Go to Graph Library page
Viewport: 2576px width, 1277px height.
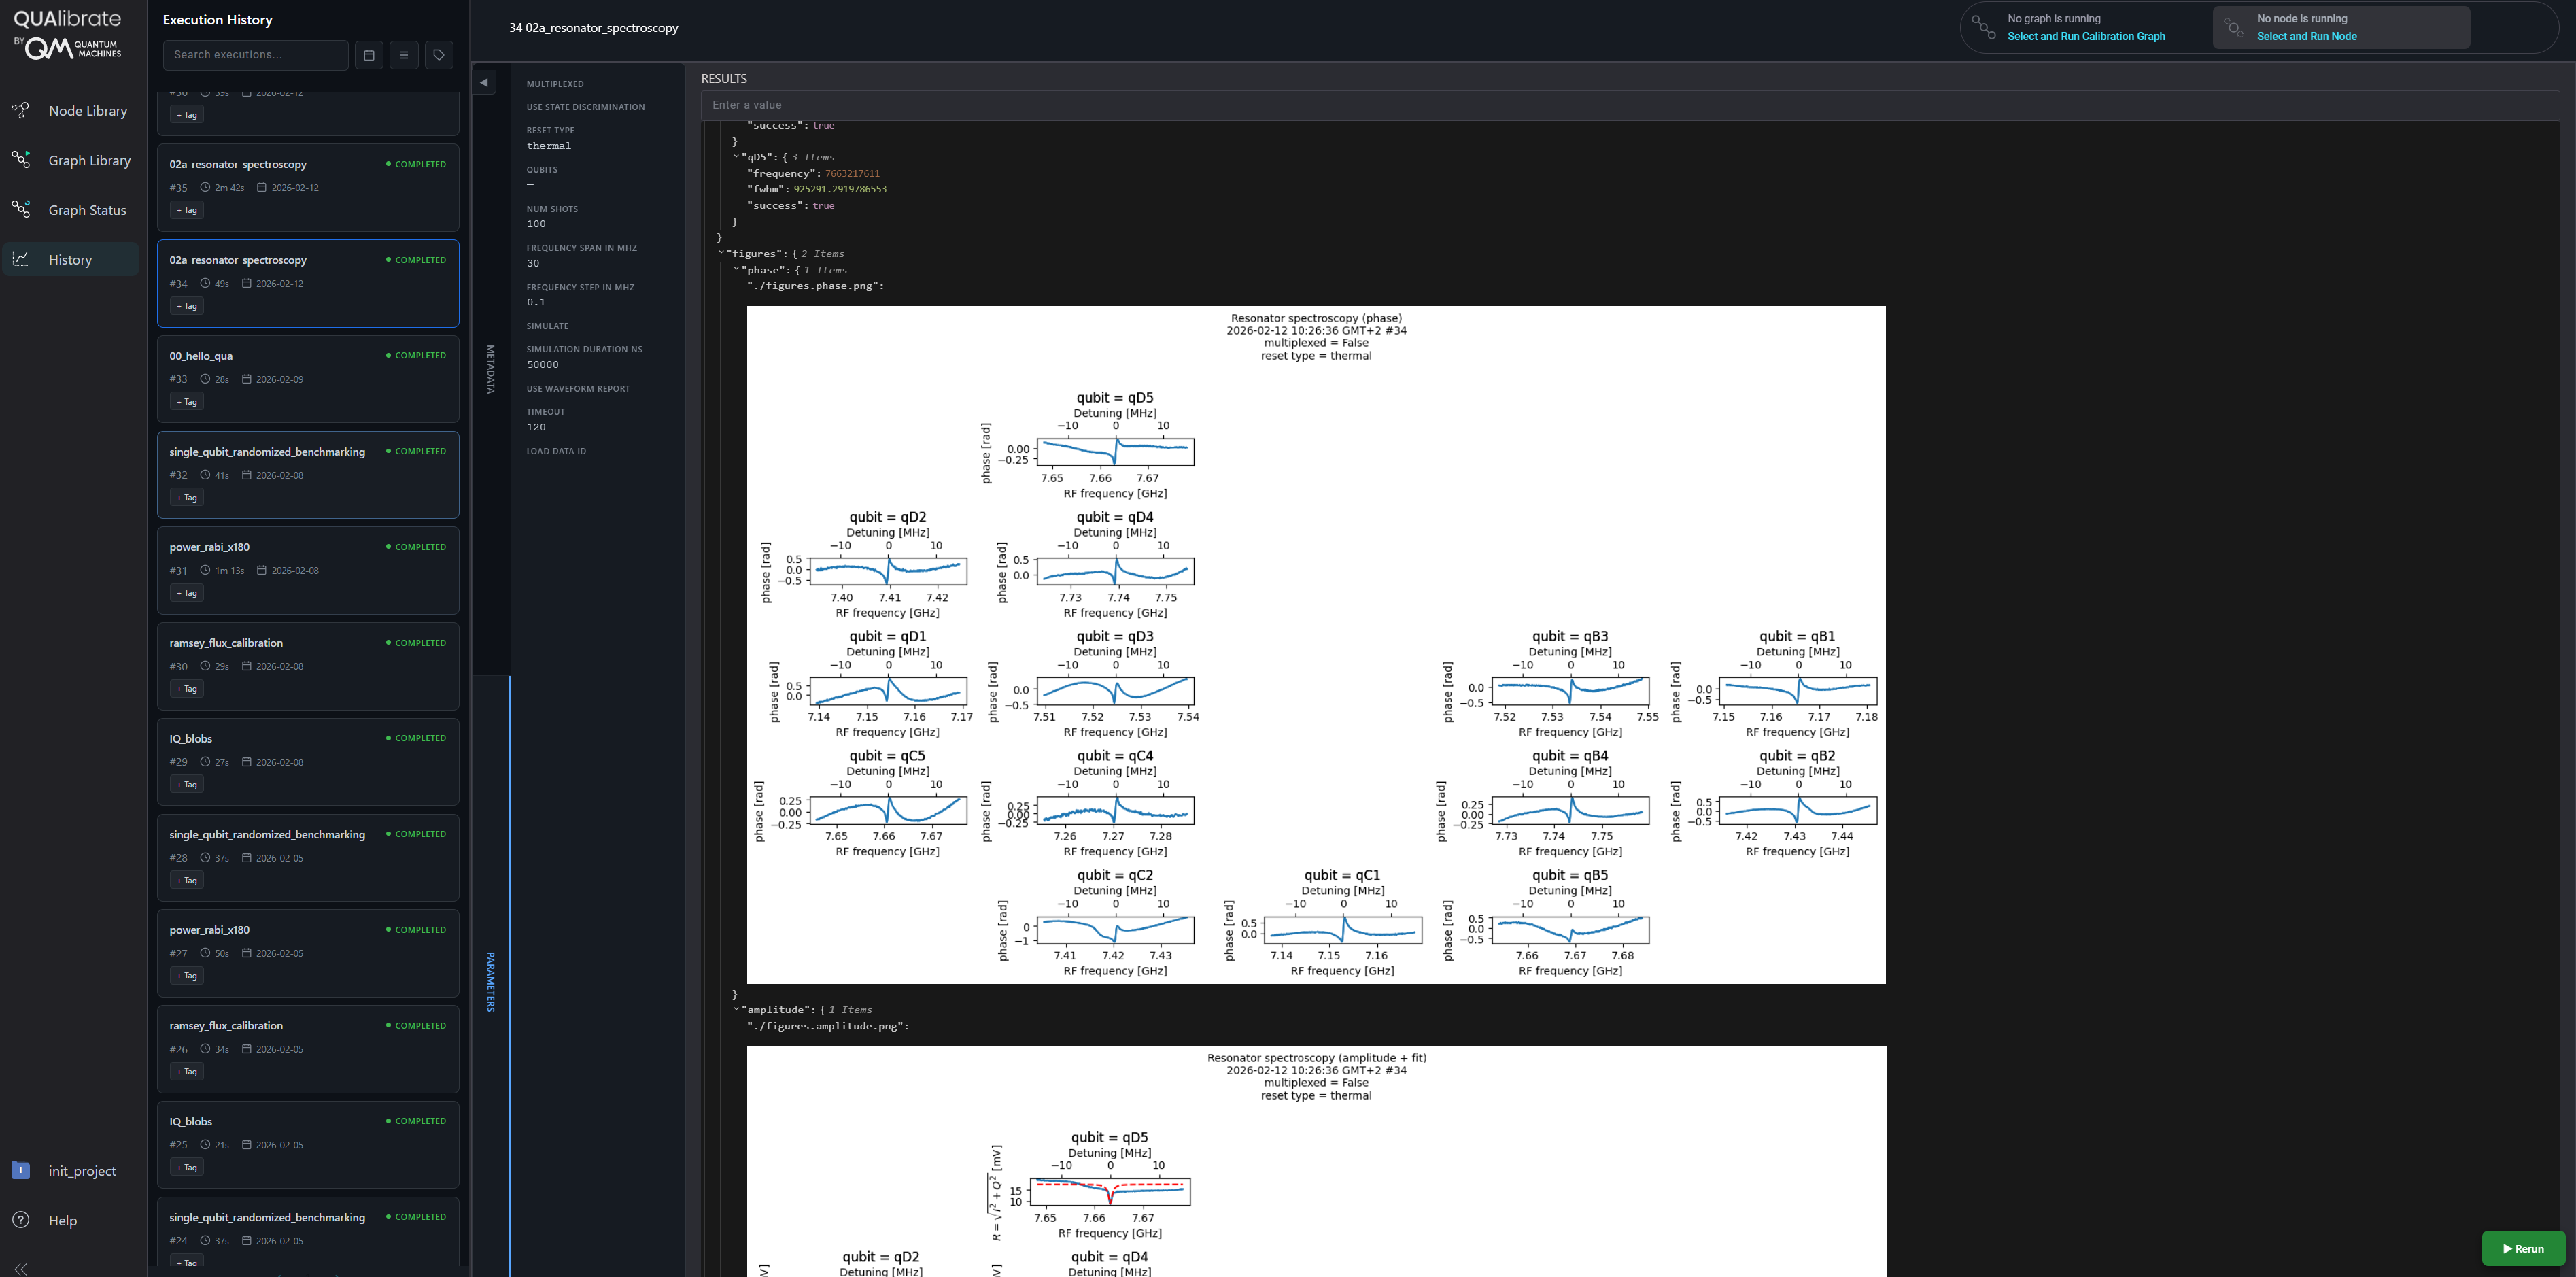coord(89,160)
